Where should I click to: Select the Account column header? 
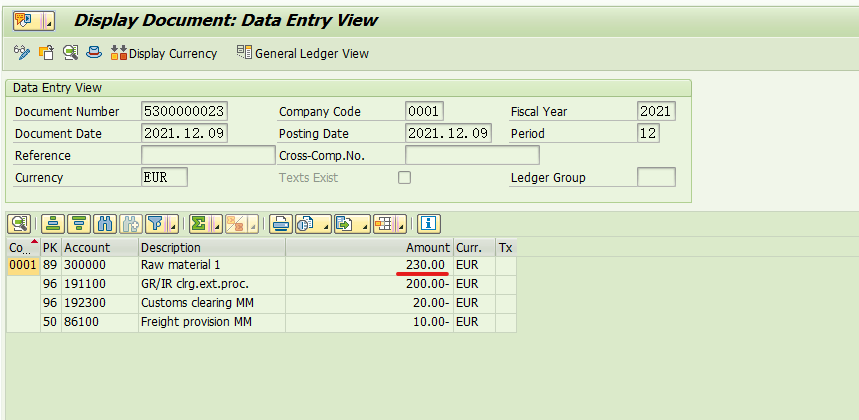click(x=100, y=248)
